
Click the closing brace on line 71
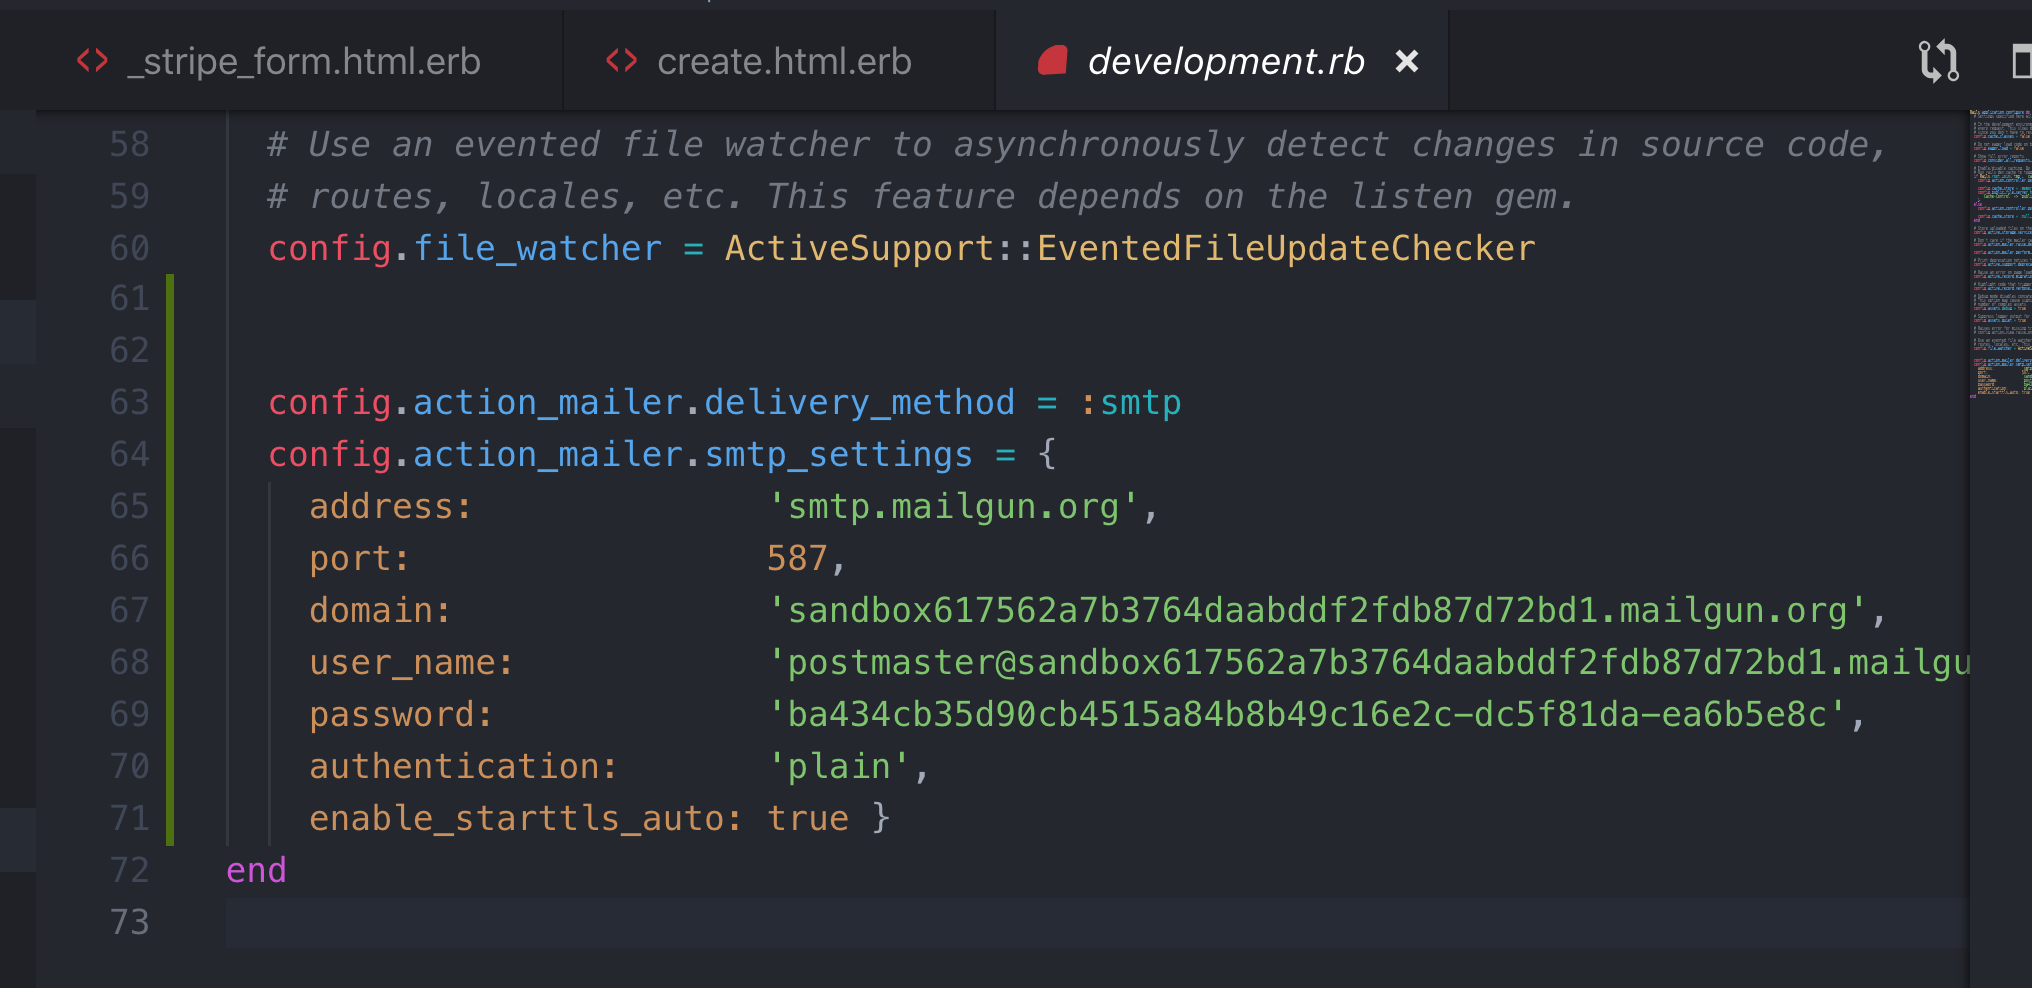(x=881, y=819)
